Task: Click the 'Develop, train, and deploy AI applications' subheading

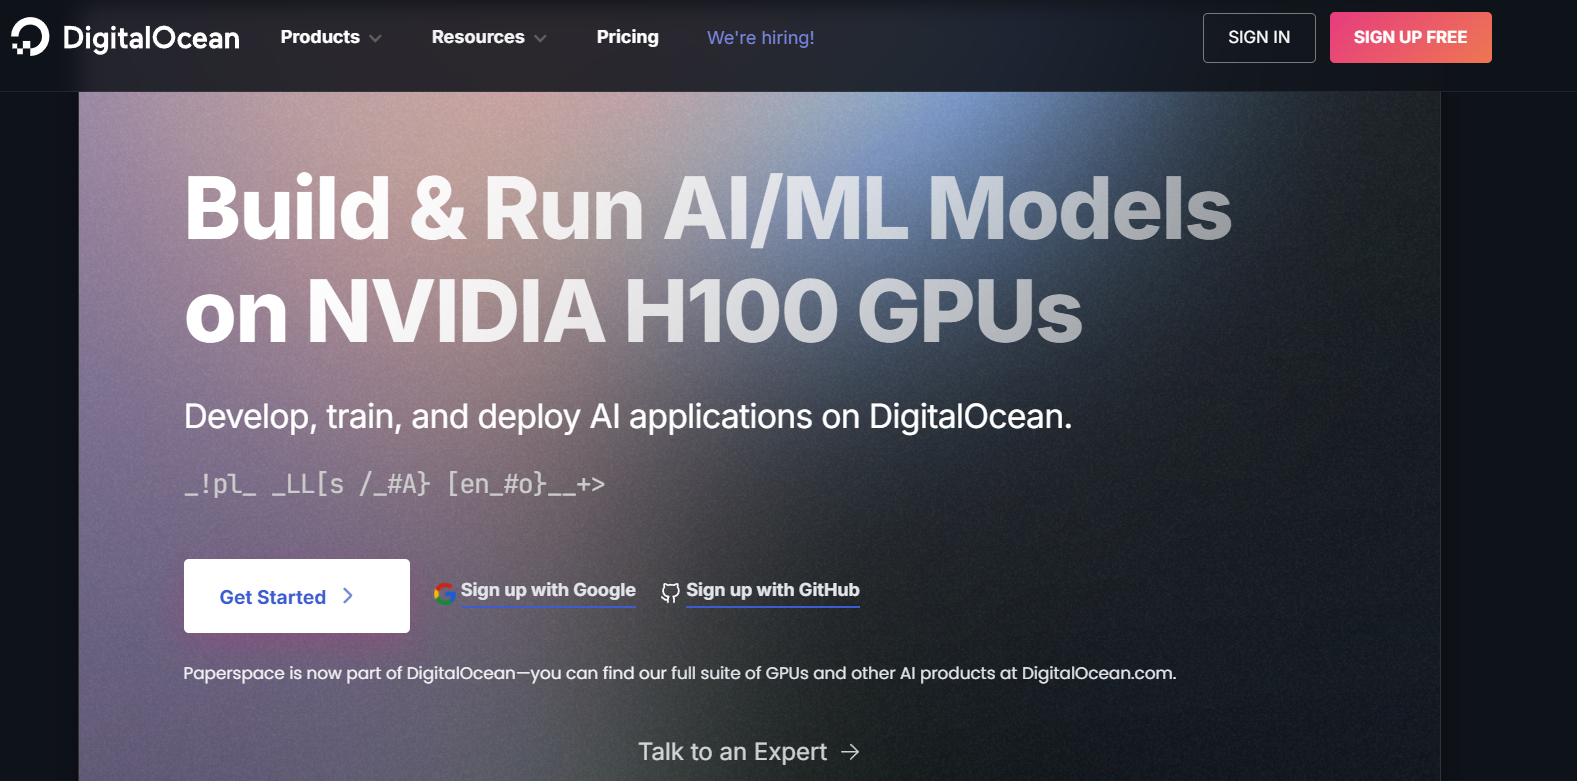Action: tap(628, 416)
